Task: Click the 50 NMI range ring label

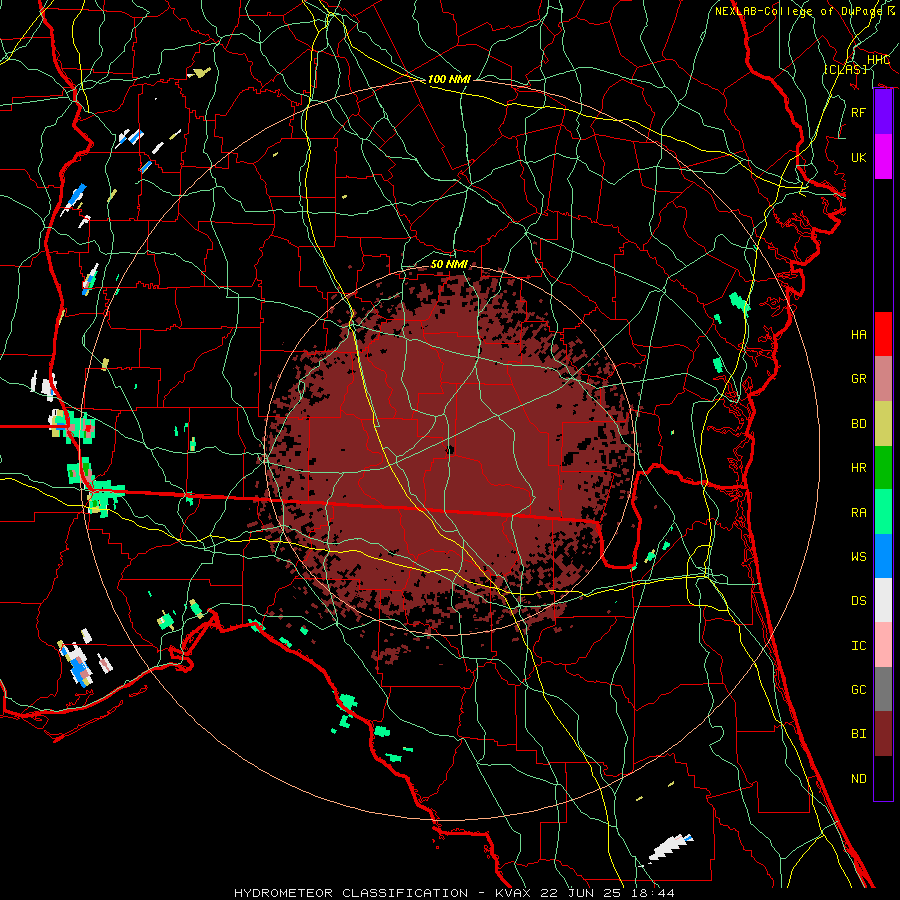Action: 449,264
